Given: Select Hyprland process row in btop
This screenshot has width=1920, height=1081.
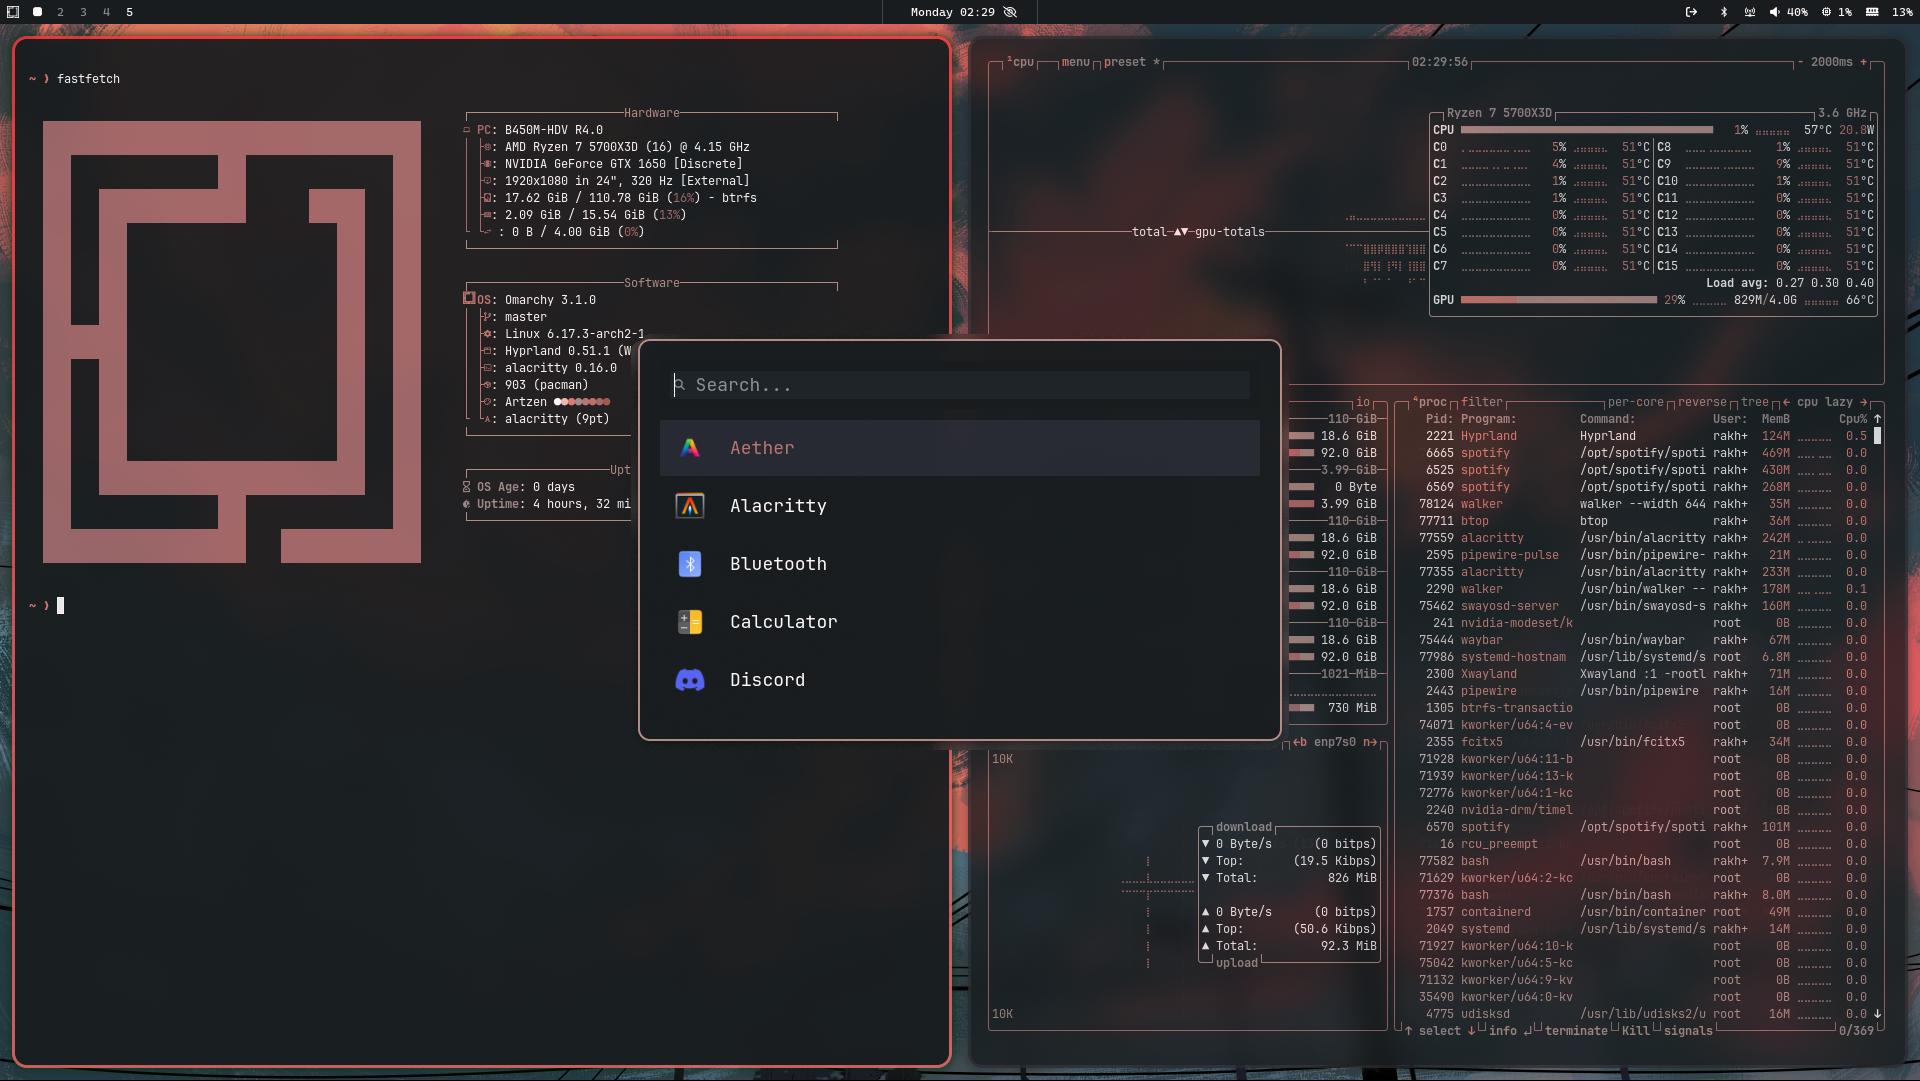Looking at the screenshot, I should pyautogui.click(x=1634, y=436).
